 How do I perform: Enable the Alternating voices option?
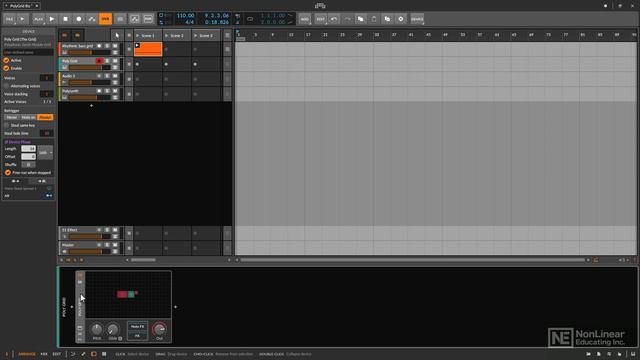pos(7,86)
